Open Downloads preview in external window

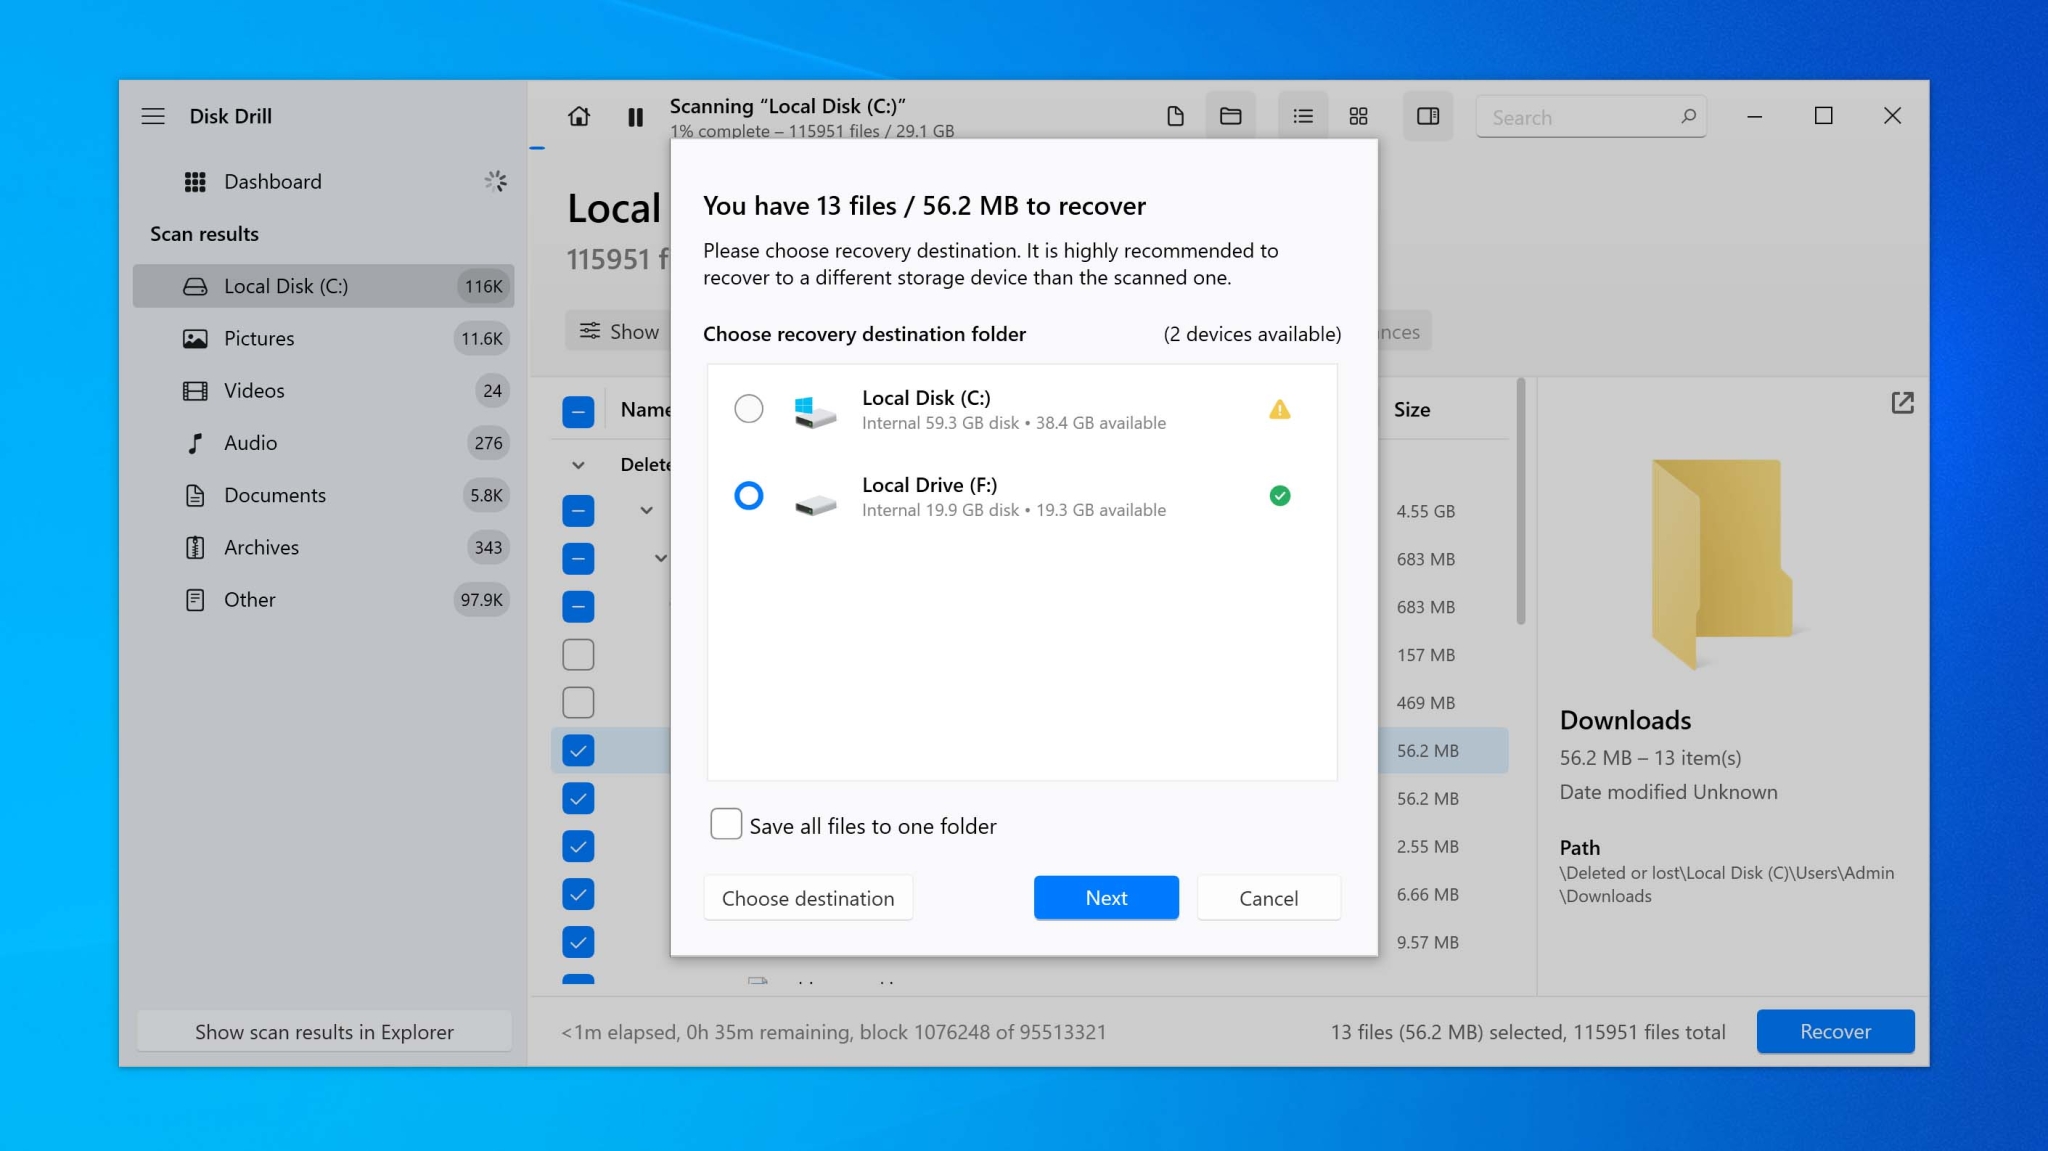point(1903,402)
